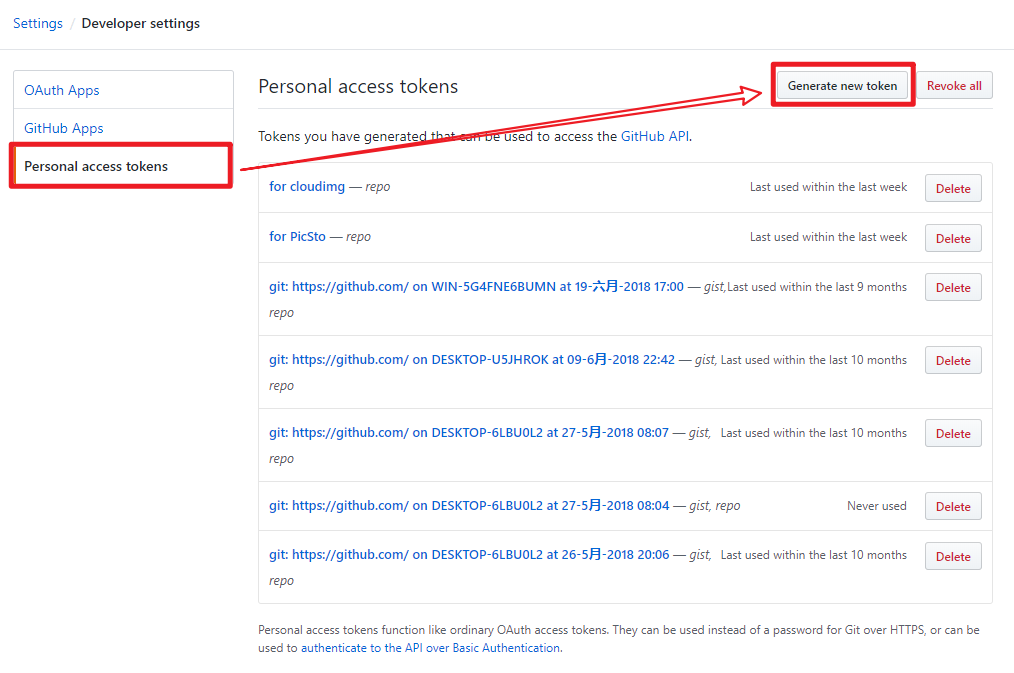Viewport: 1014px width, 673px height.
Task: Open token on DESKTOP-U5JHROK
Action: pos(472,359)
